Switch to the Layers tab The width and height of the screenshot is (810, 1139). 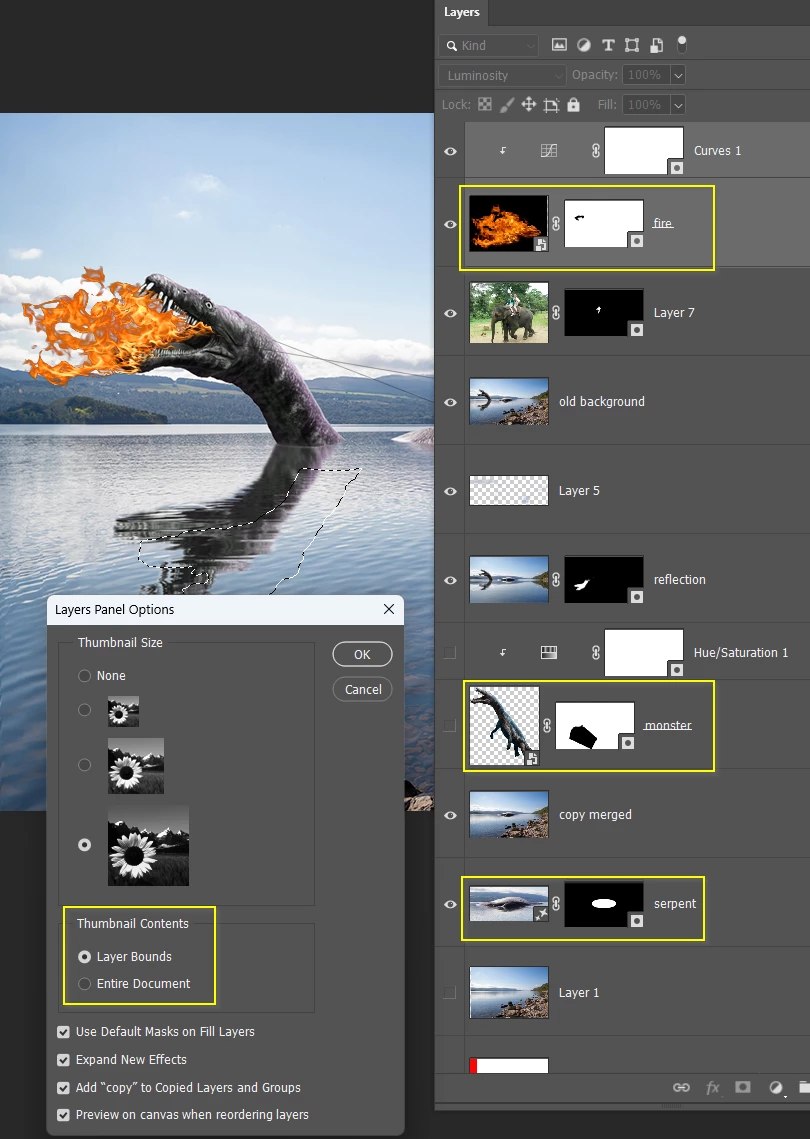[462, 12]
